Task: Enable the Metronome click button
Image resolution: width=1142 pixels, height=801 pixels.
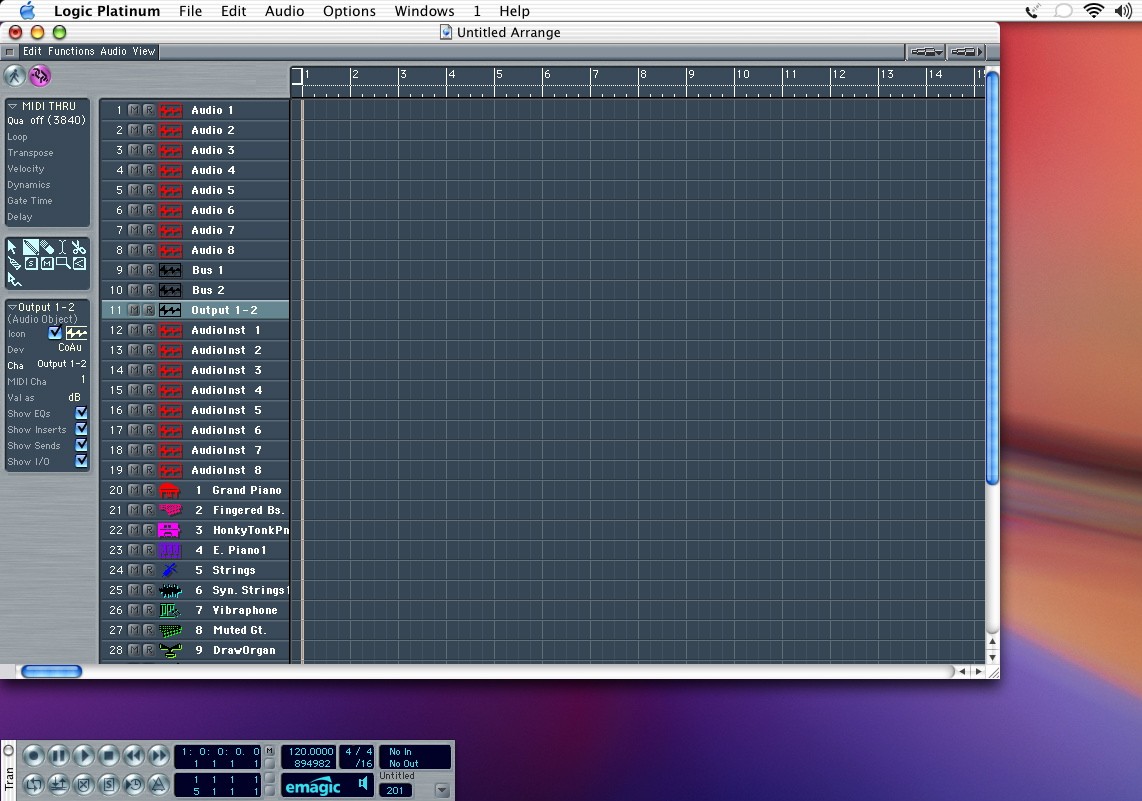Action: click(158, 784)
